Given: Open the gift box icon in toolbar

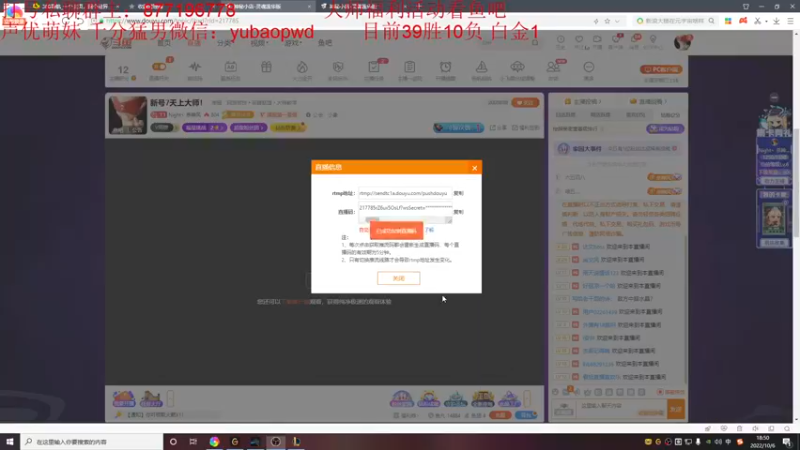Looking at the screenshot, I should (x=266, y=67).
